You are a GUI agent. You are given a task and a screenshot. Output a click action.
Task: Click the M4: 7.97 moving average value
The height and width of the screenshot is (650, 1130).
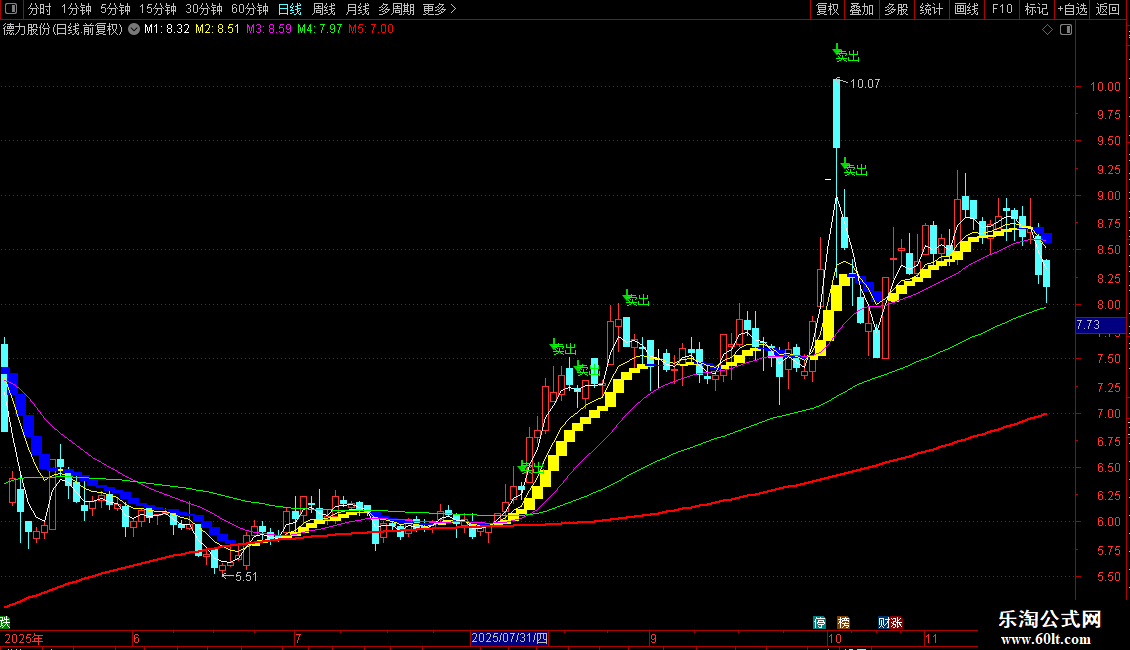[320, 29]
